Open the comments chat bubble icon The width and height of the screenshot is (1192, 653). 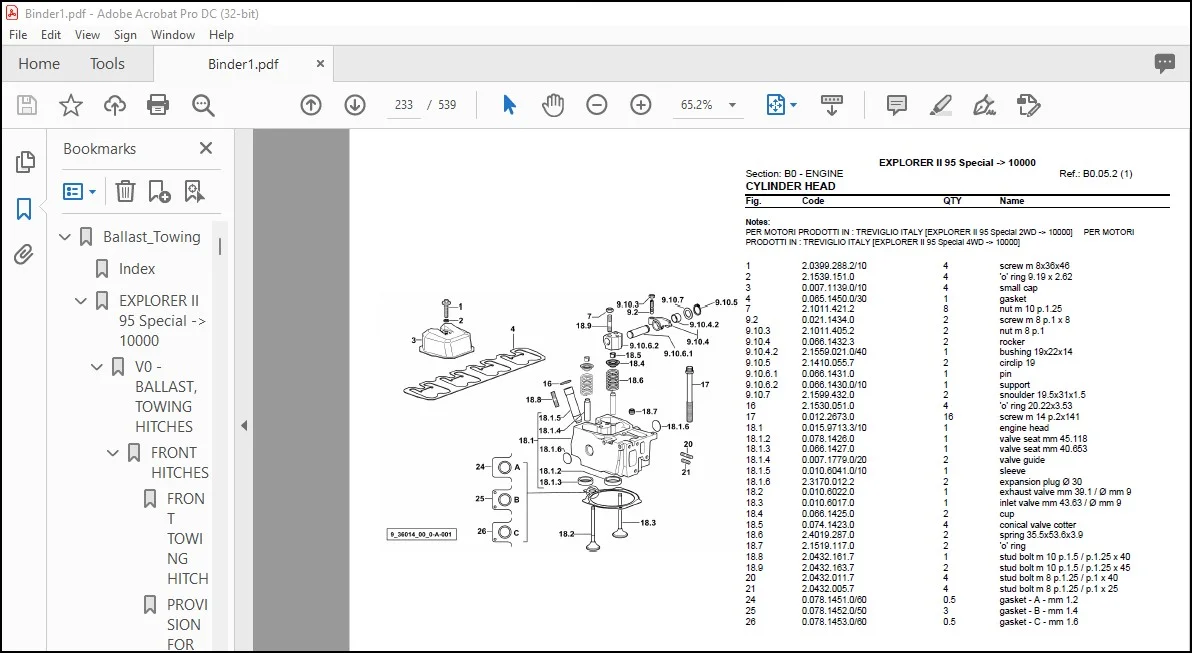point(1165,64)
